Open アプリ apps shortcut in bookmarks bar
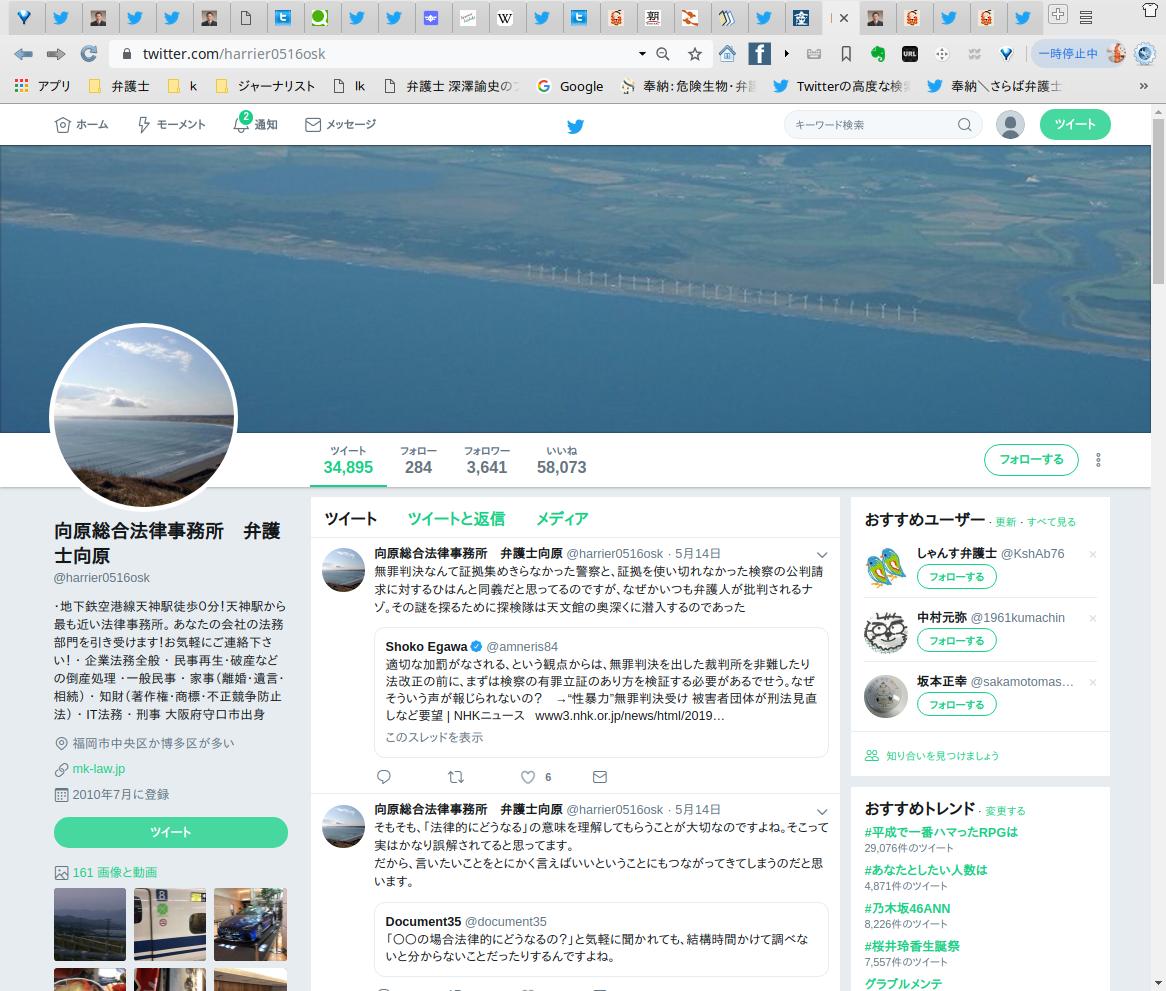The width and height of the screenshot is (1166, 991). [43, 86]
